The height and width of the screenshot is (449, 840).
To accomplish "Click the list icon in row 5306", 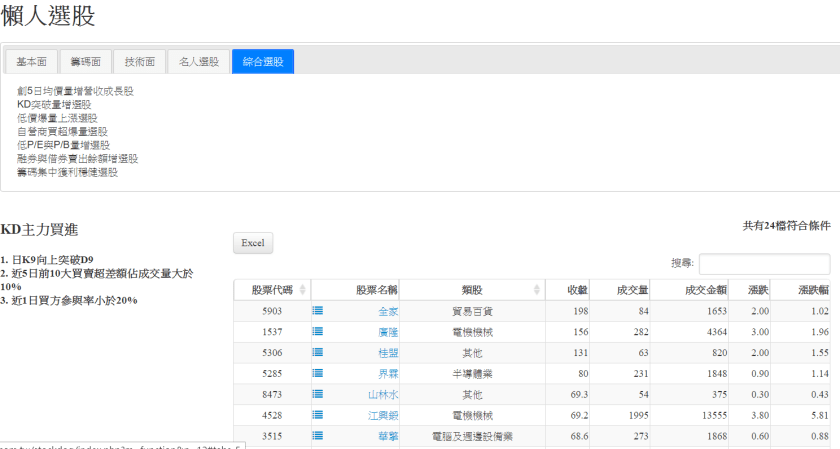I will click(x=318, y=352).
